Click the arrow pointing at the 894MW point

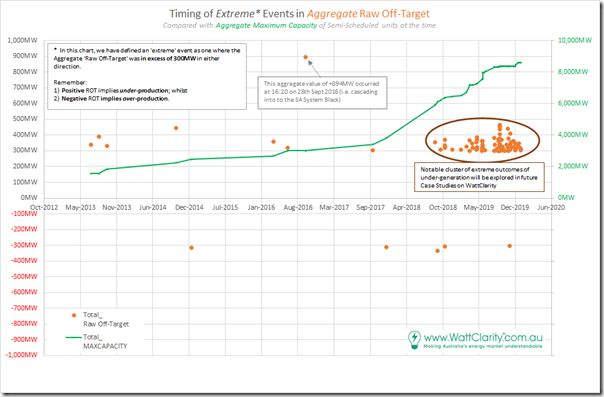pos(314,68)
